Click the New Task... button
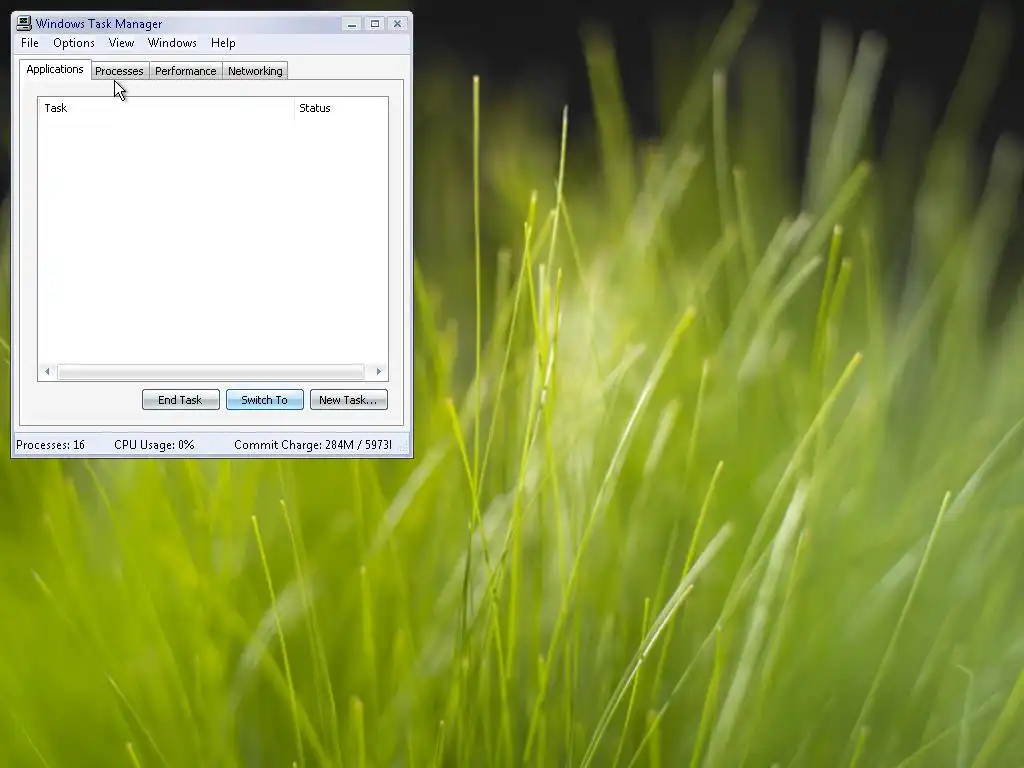Screen dimensions: 1024x768 pos(348,400)
